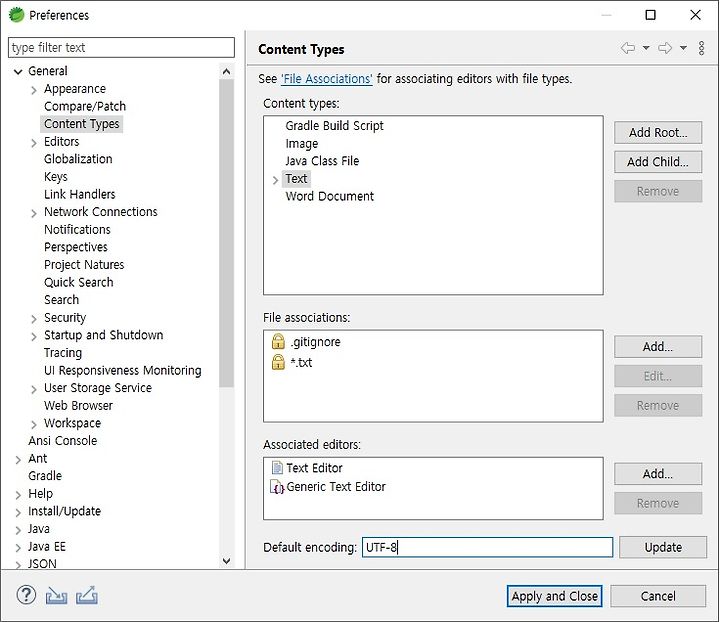The image size is (720, 622).
Task: Select Ansi Console in the tree
Action: (x=62, y=440)
